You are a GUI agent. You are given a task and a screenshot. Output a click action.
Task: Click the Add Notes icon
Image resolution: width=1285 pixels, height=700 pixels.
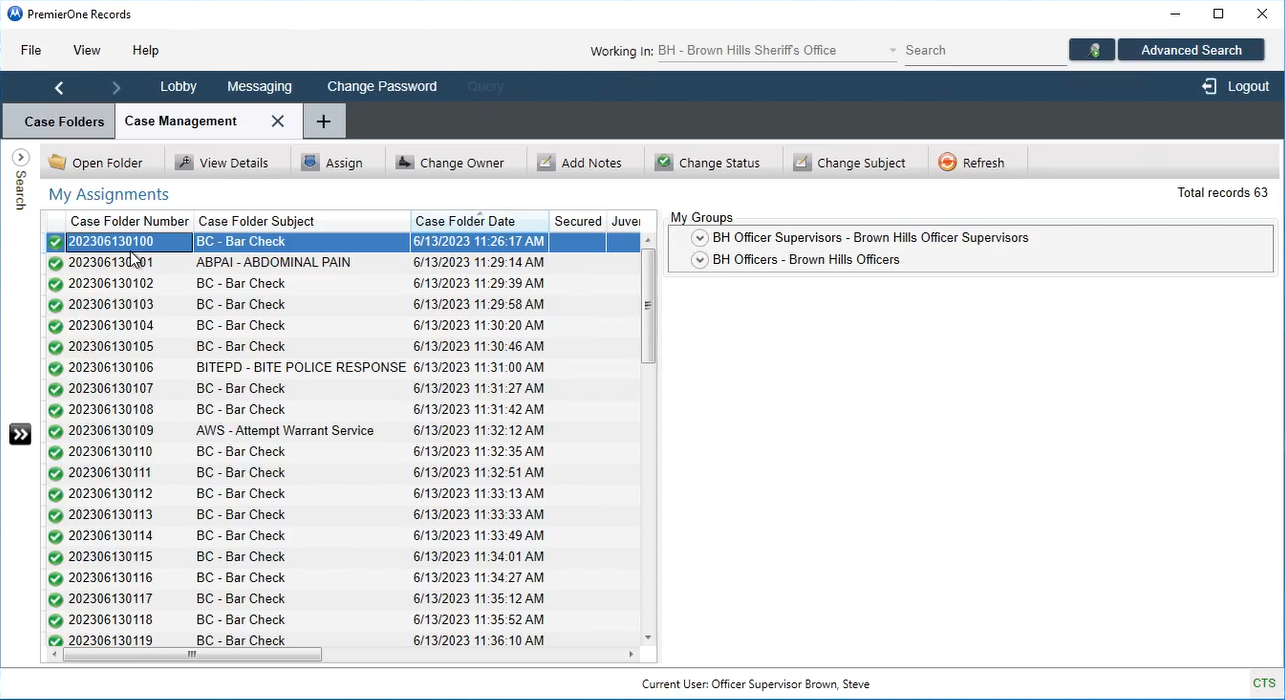coord(546,162)
